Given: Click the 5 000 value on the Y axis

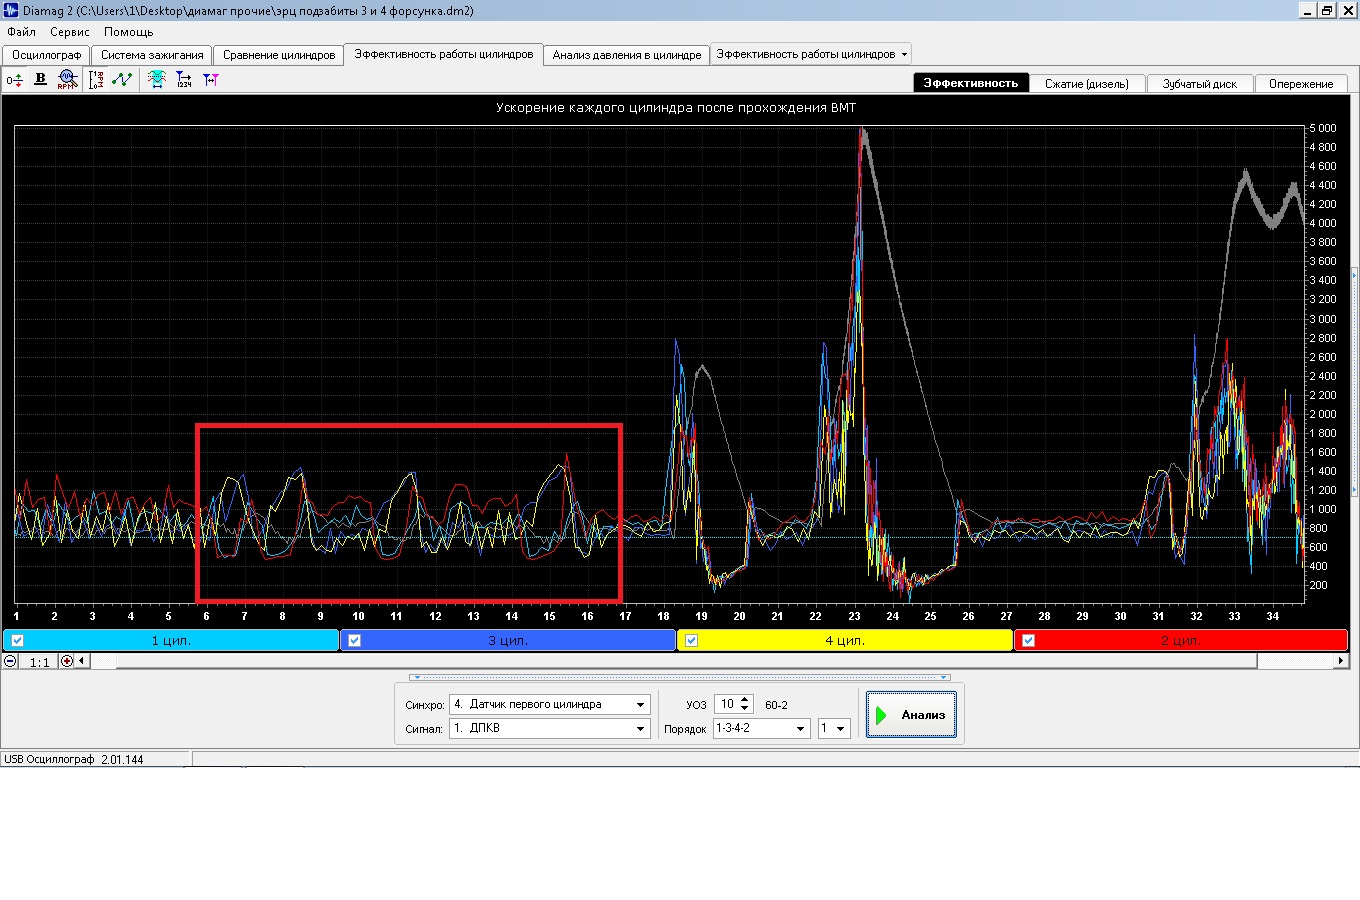Looking at the screenshot, I should [x=1322, y=128].
